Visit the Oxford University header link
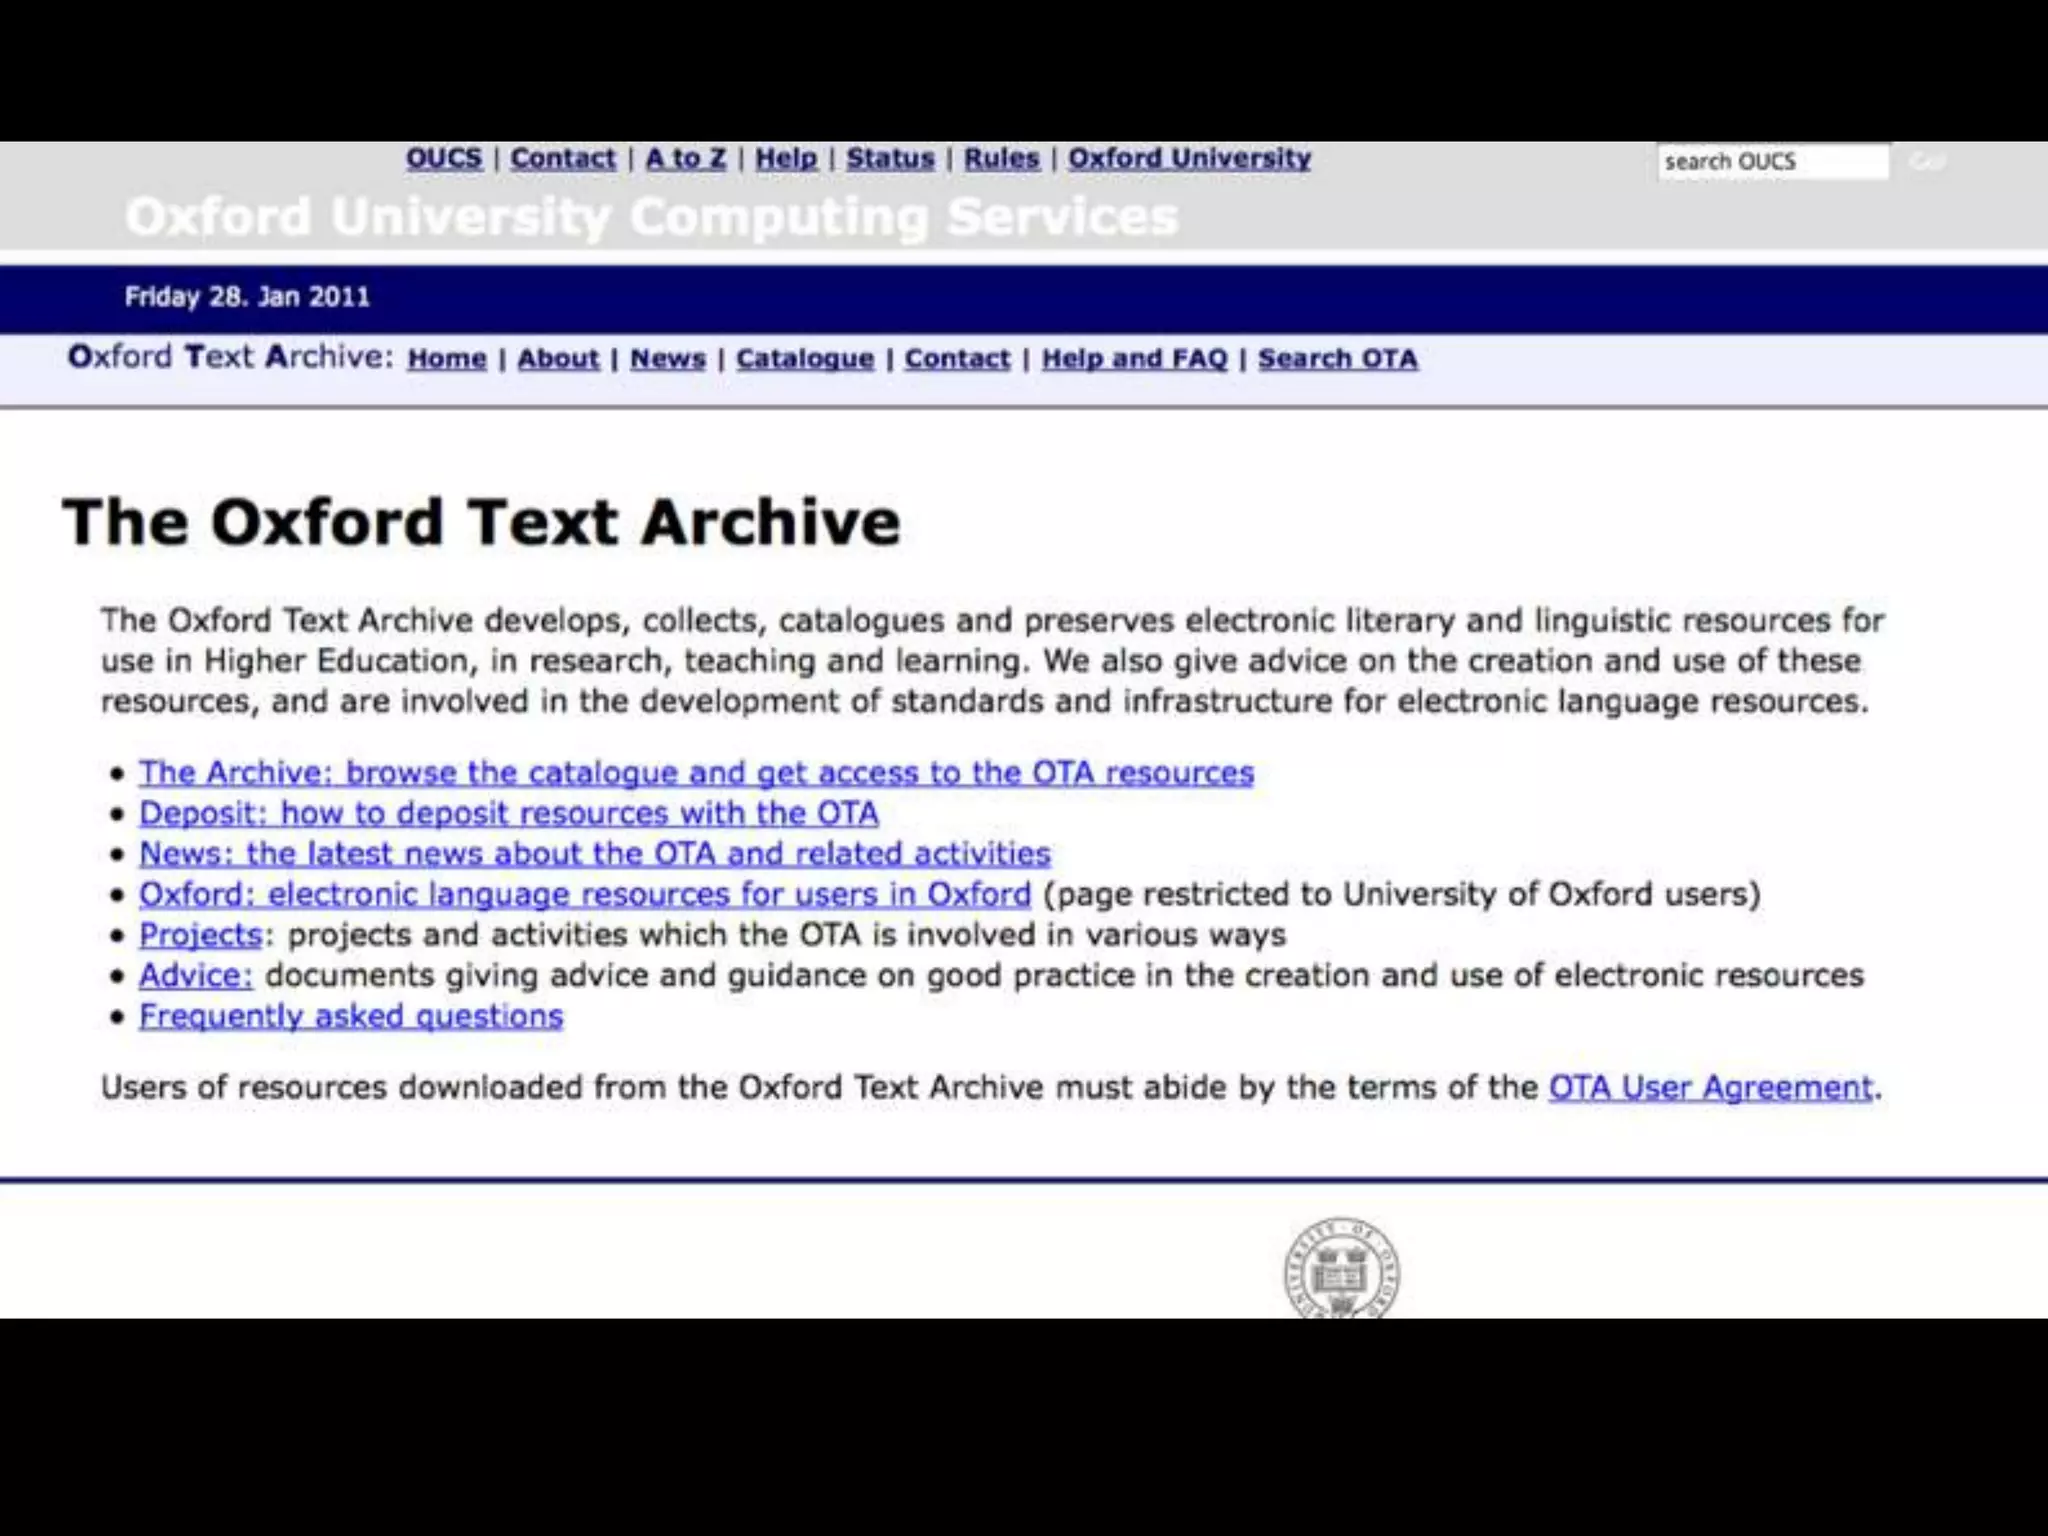This screenshot has height=1536, width=2048. point(1189,158)
